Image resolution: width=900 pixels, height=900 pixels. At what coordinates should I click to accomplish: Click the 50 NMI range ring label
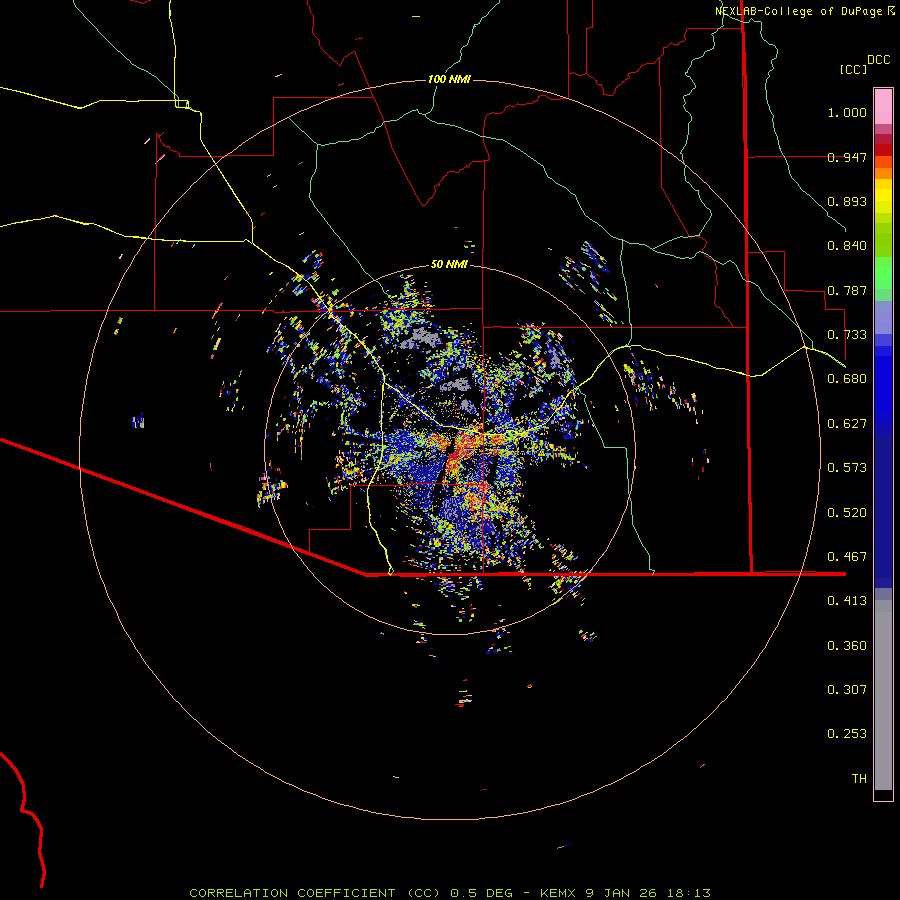coord(449,264)
